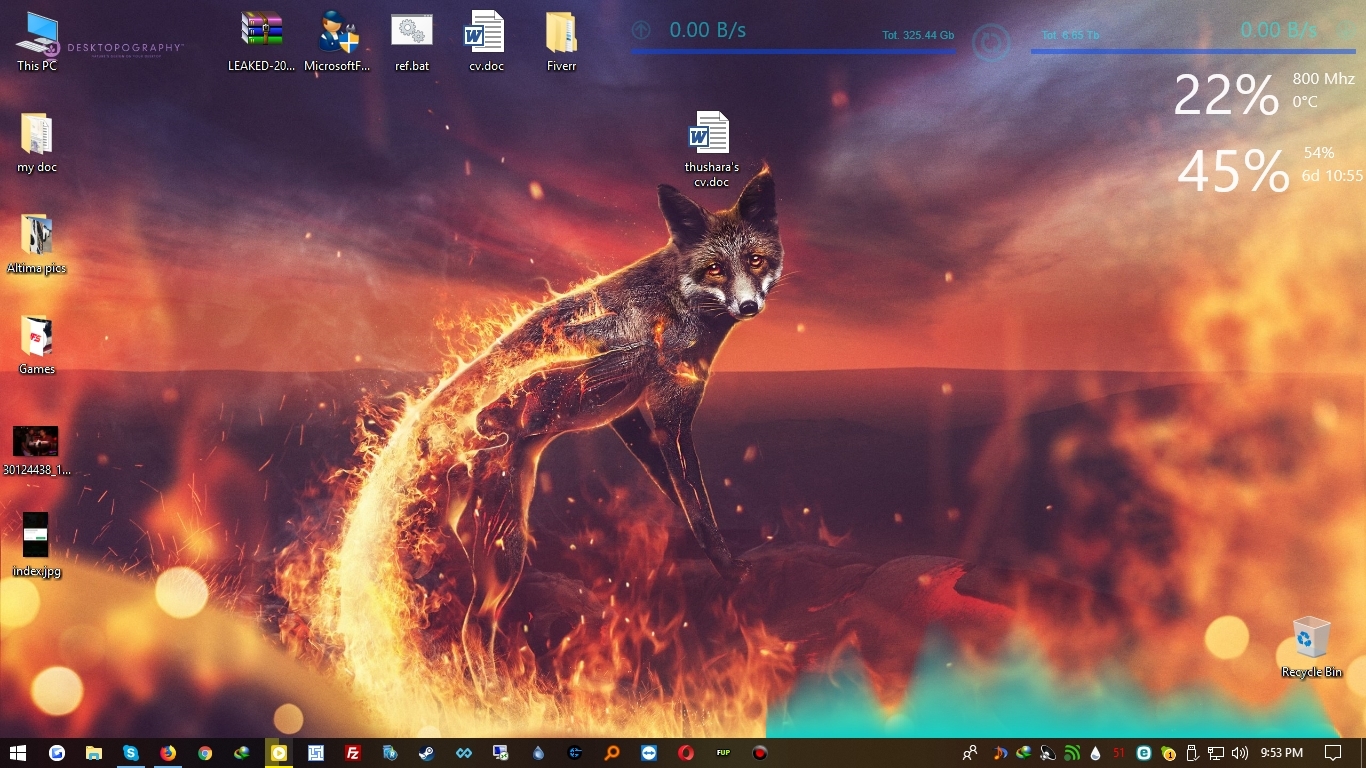Click the upload arrow in network widget
Screen dimensions: 1366x768
pyautogui.click(x=641, y=30)
